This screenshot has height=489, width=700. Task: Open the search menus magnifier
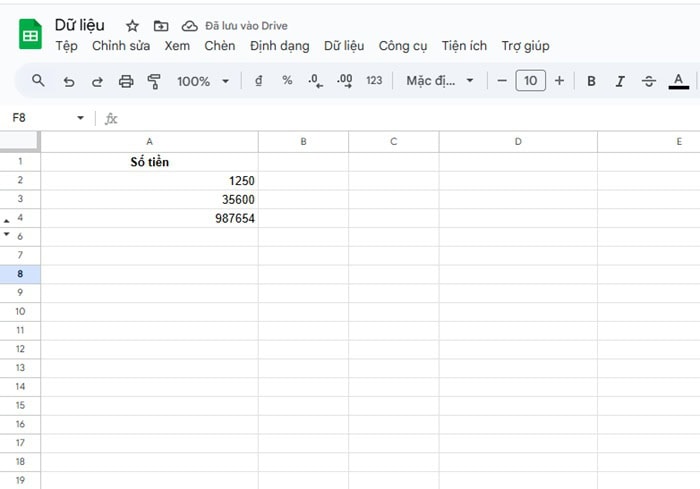38,81
